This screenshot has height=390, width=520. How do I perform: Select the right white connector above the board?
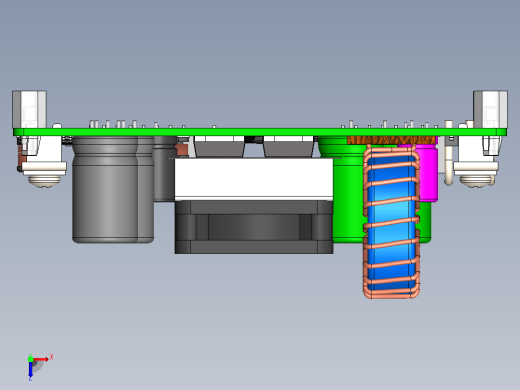click(490, 109)
